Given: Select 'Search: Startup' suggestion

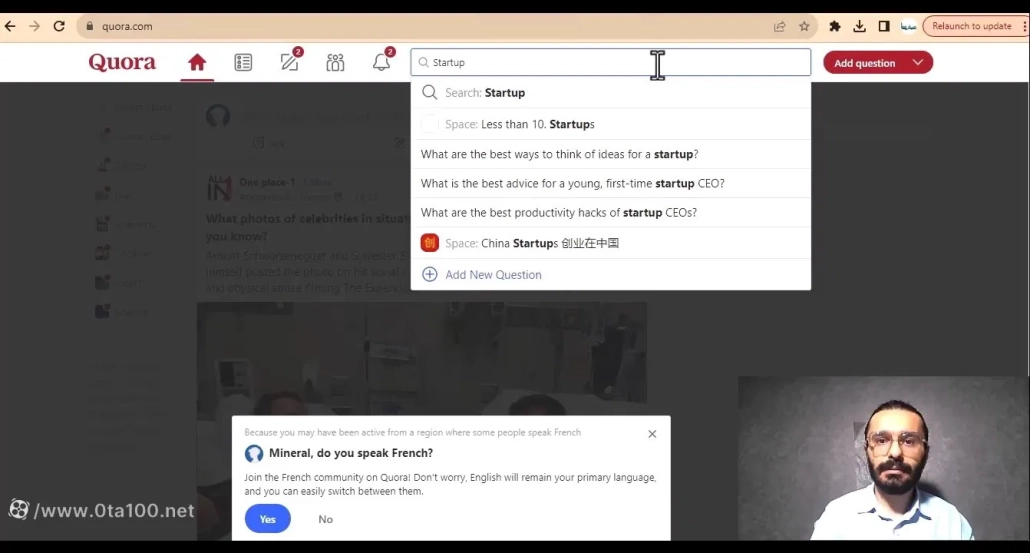Looking at the screenshot, I should click(485, 93).
